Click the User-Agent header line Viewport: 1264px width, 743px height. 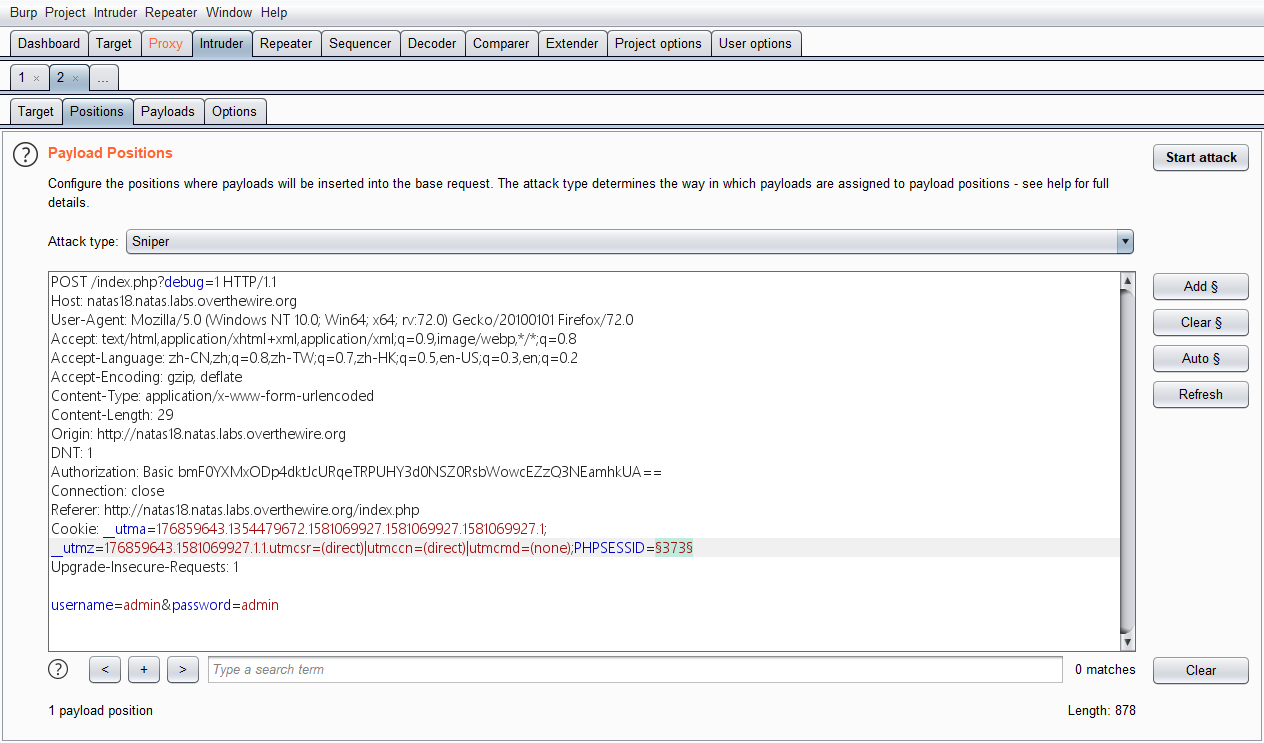tap(342, 320)
